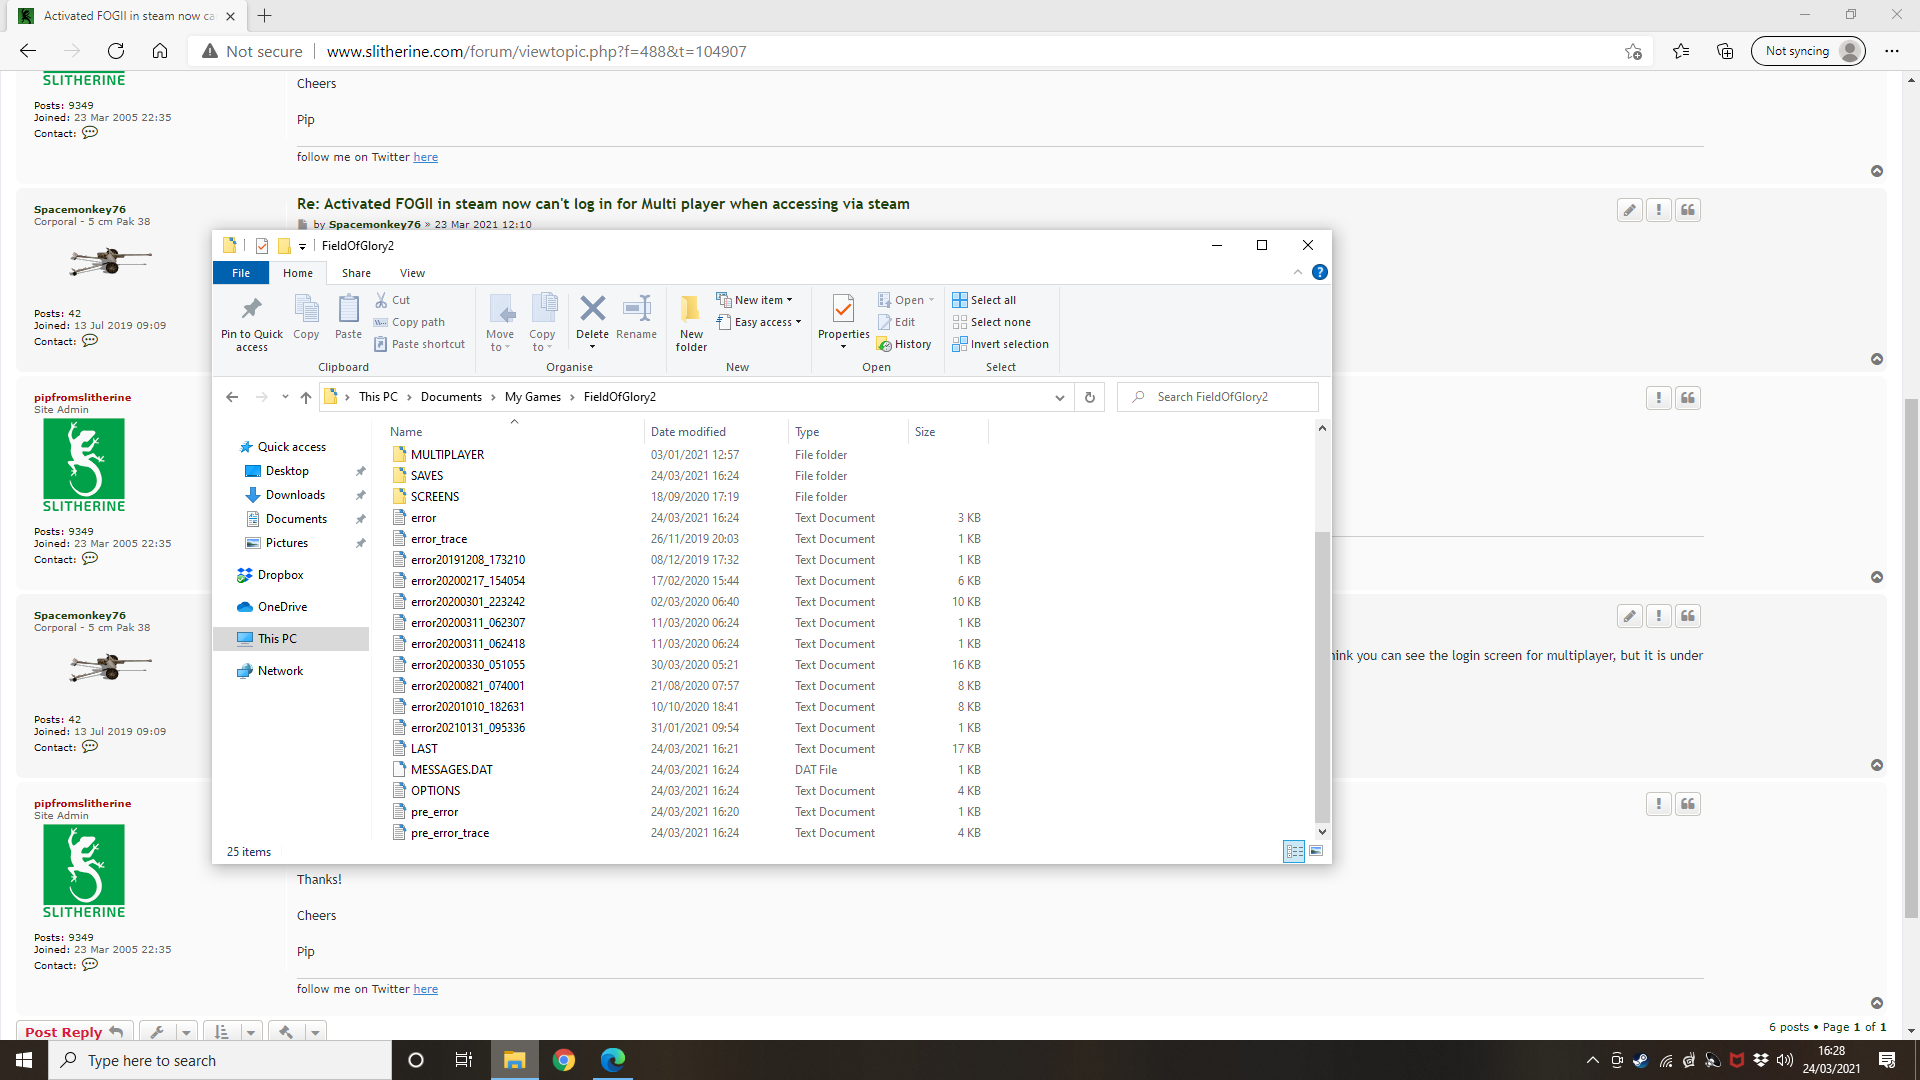Click Select all in the ribbon
The height and width of the screenshot is (1080, 1920).
pyautogui.click(x=985, y=299)
